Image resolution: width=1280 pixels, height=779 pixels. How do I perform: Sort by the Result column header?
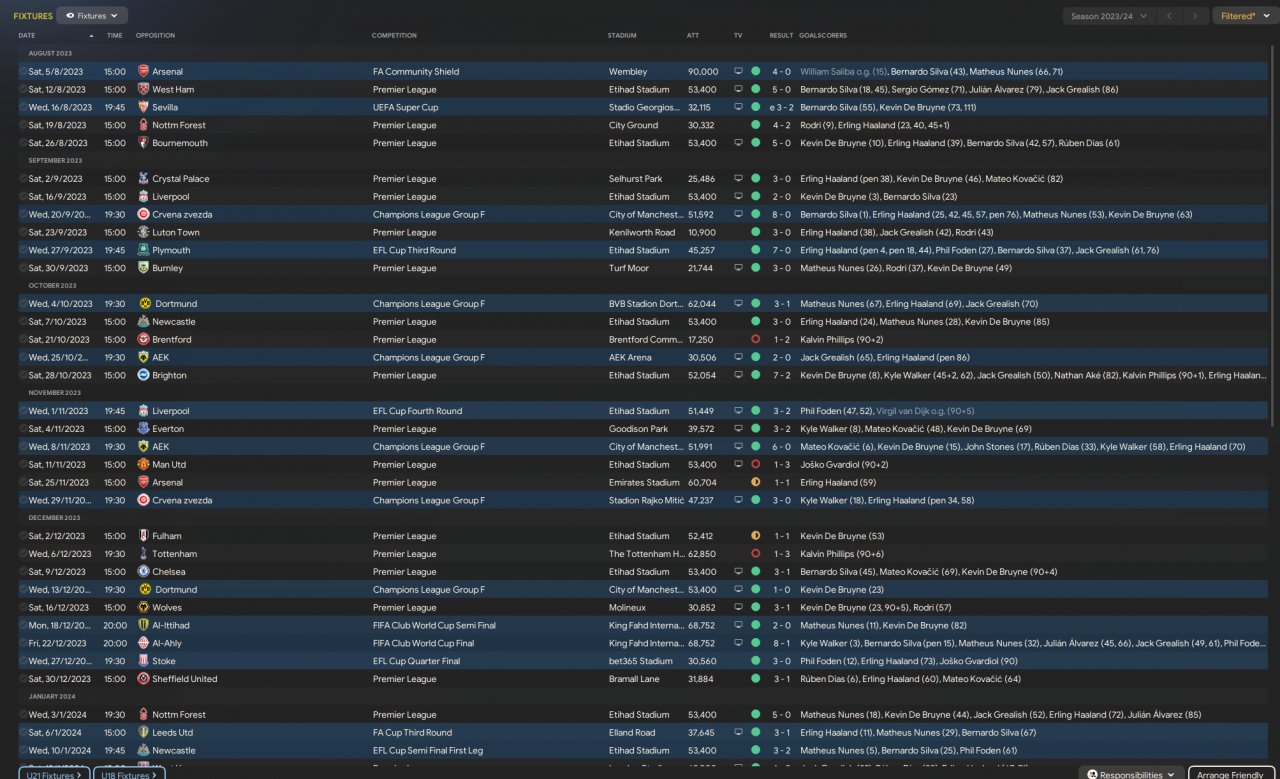tap(781, 35)
